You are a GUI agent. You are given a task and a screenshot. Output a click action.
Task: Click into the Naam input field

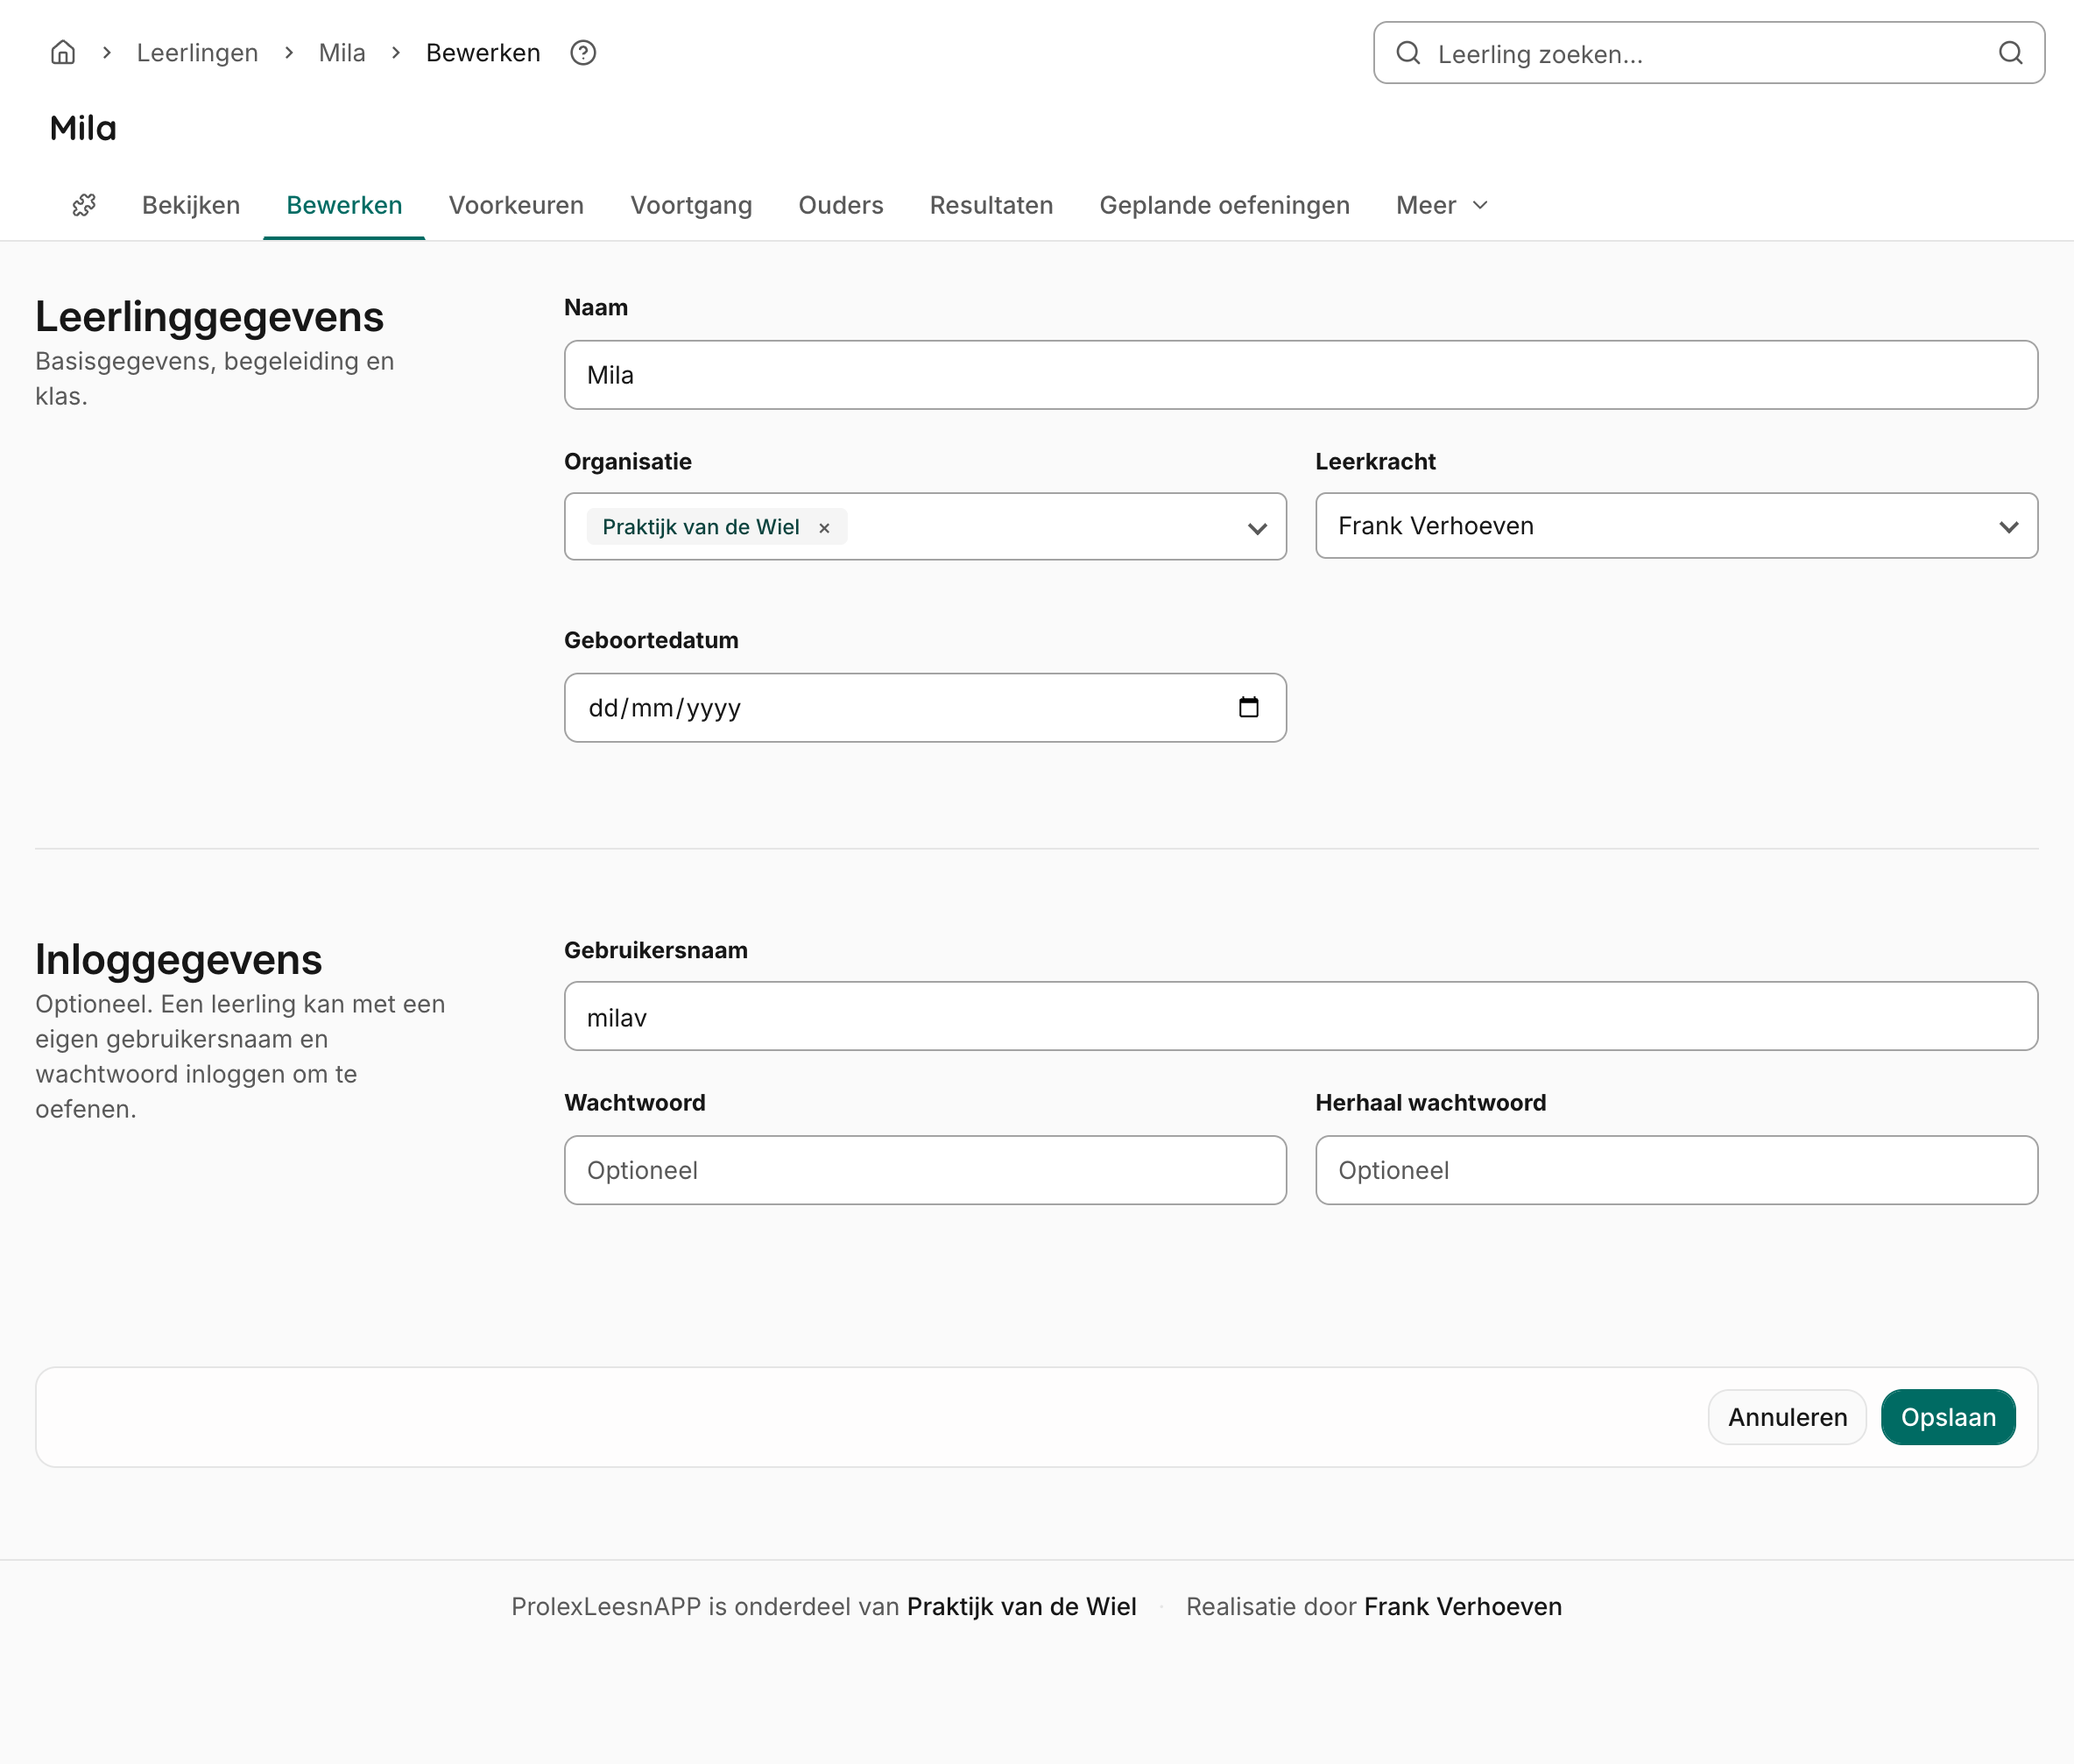(x=1301, y=375)
